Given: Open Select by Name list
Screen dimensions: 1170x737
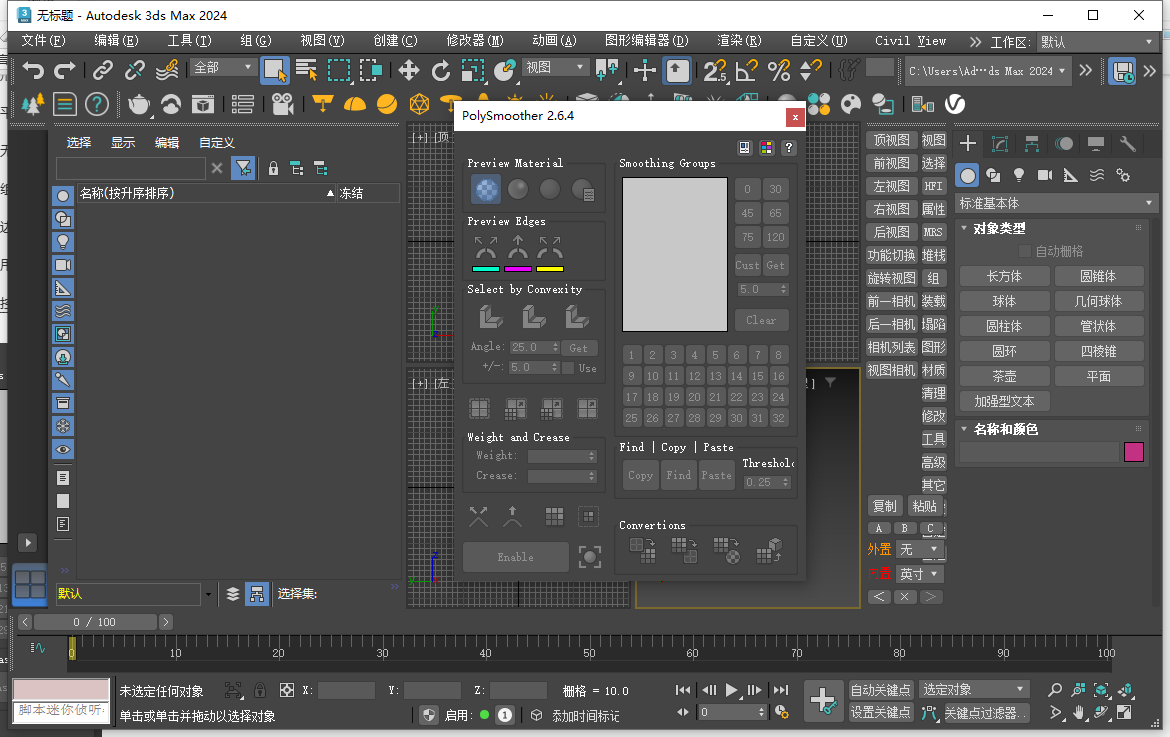Looking at the screenshot, I should pos(307,70).
